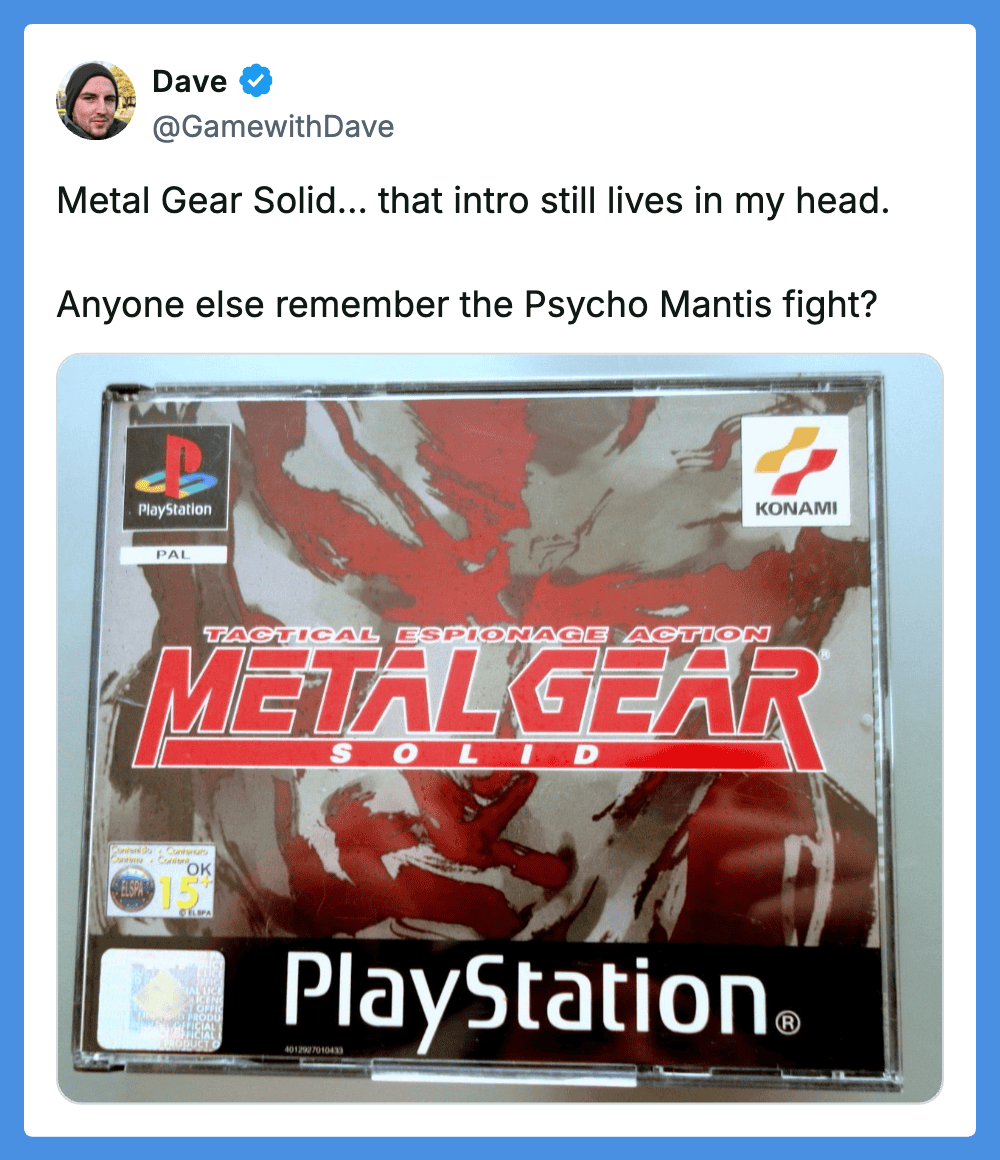This screenshot has width=1000, height=1160.
Task: Click the barcode number under PlayStation
Action: (x=313, y=1050)
